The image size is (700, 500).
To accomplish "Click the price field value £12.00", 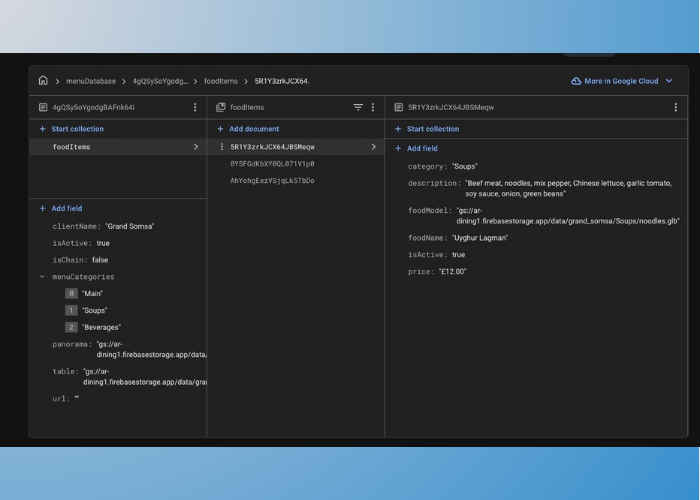I will [x=452, y=272].
